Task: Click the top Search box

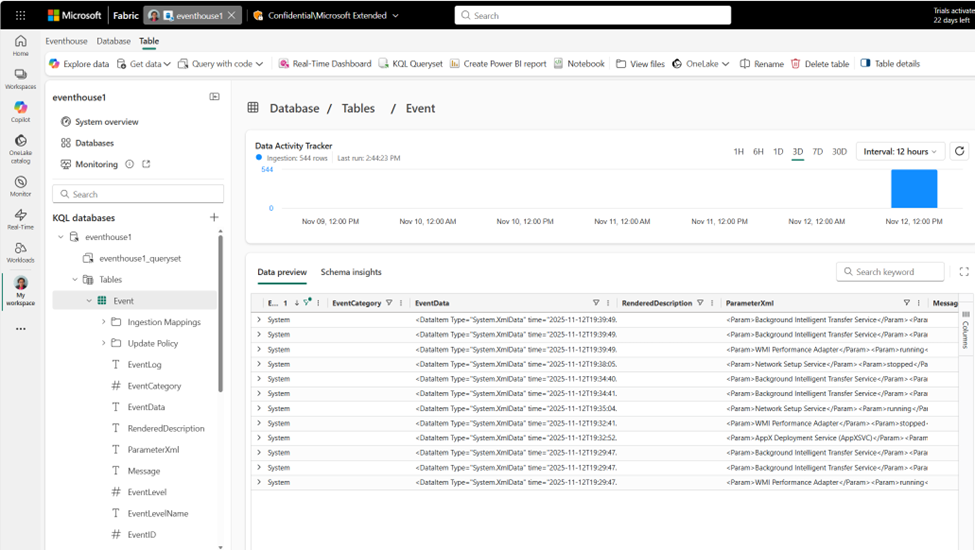Action: tap(593, 16)
